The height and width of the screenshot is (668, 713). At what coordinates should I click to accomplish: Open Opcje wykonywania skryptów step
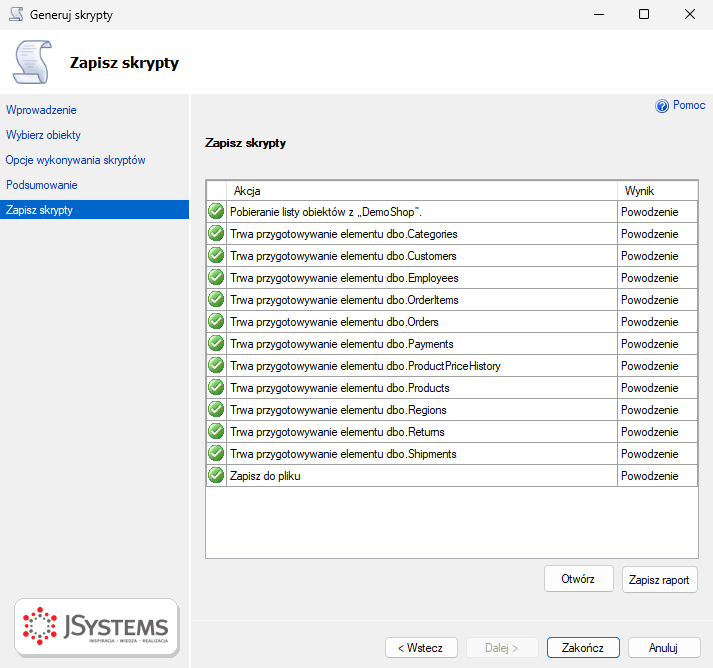pos(75,160)
